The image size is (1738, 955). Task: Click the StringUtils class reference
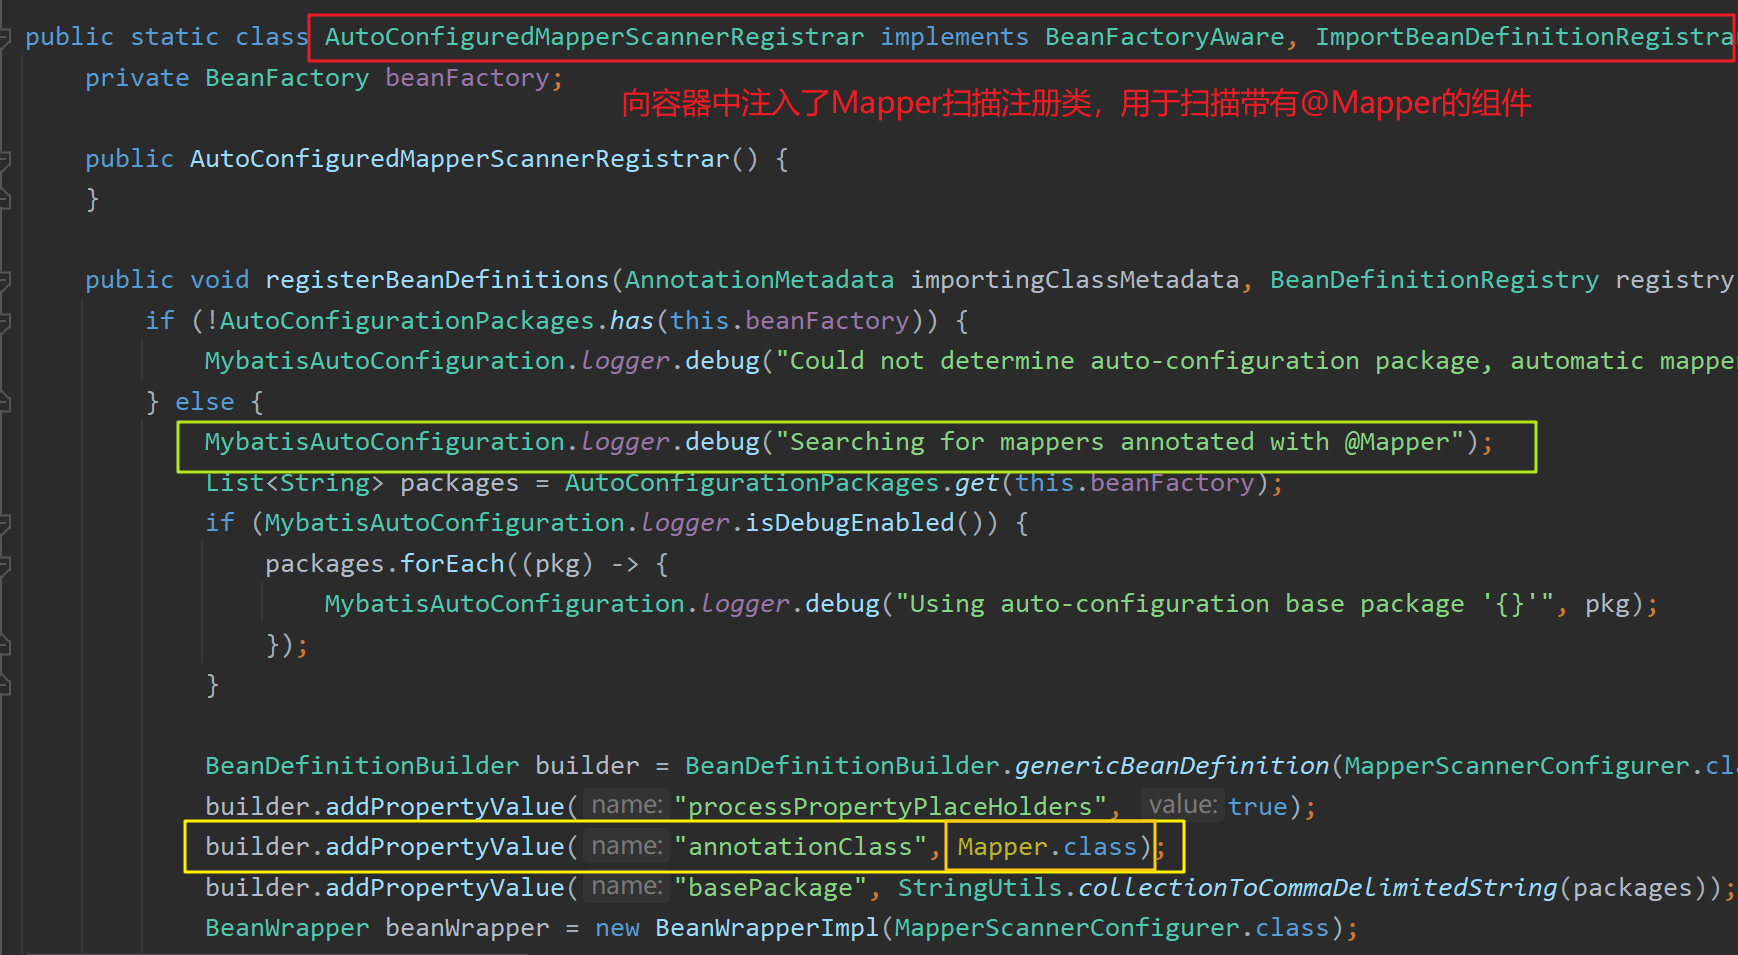pos(980,888)
